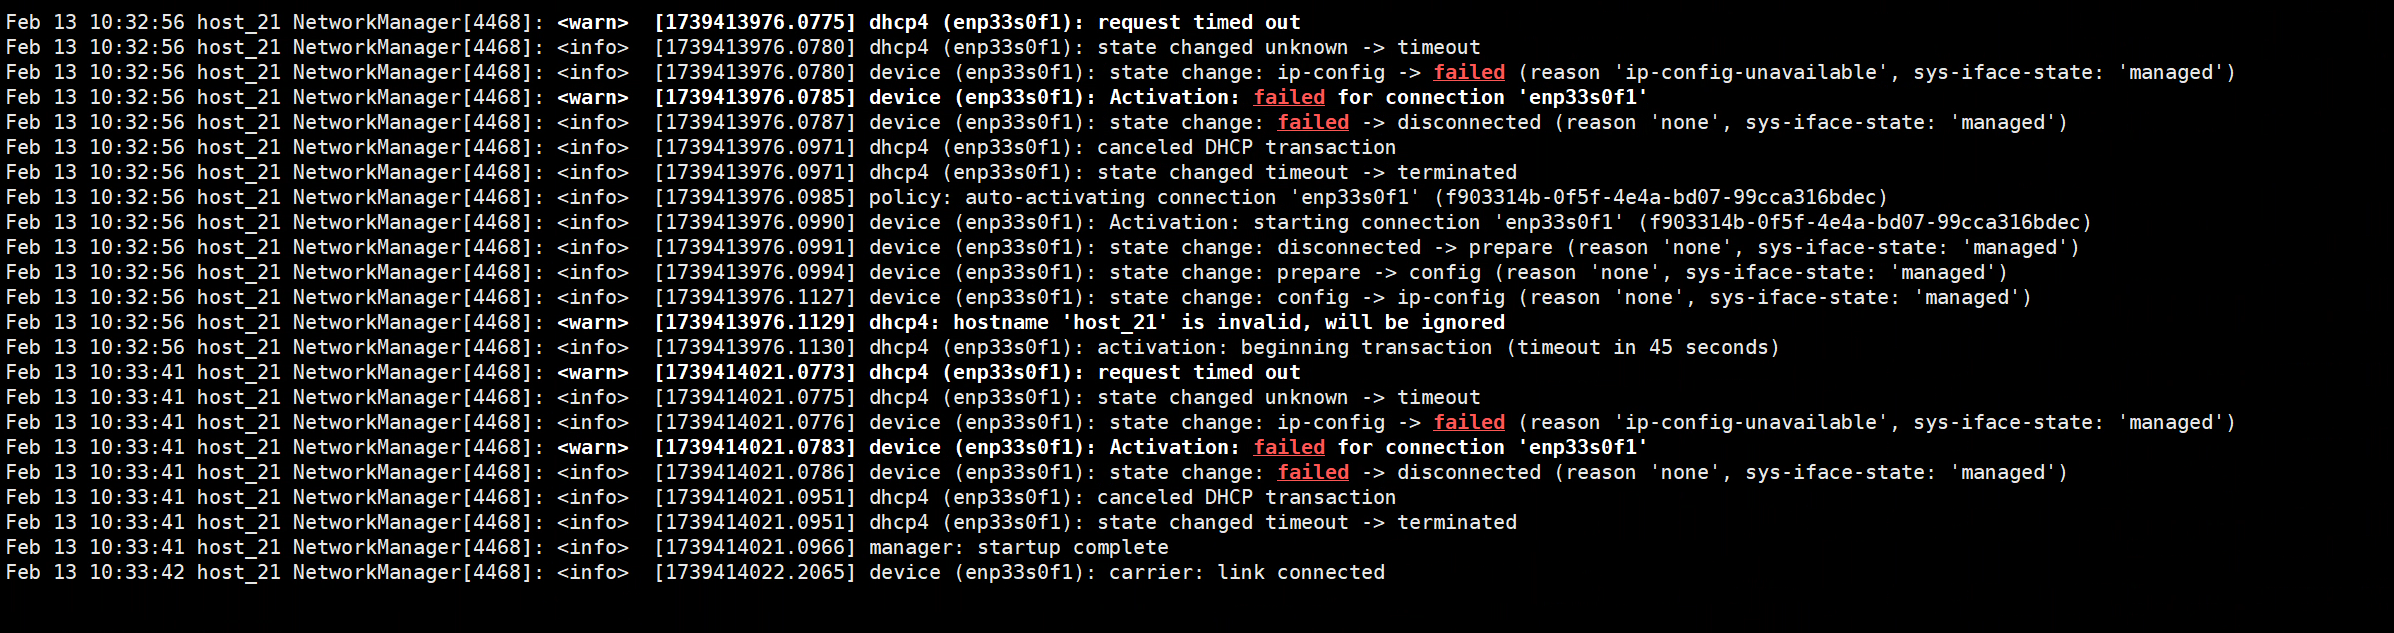
Task: Click 'failed' in 10:33:41 ip-config state change
Action: click(1469, 422)
